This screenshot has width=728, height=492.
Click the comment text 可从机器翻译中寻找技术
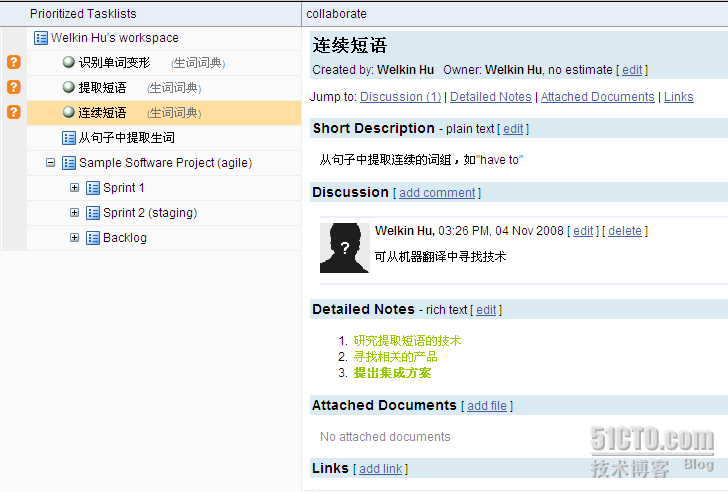440,257
